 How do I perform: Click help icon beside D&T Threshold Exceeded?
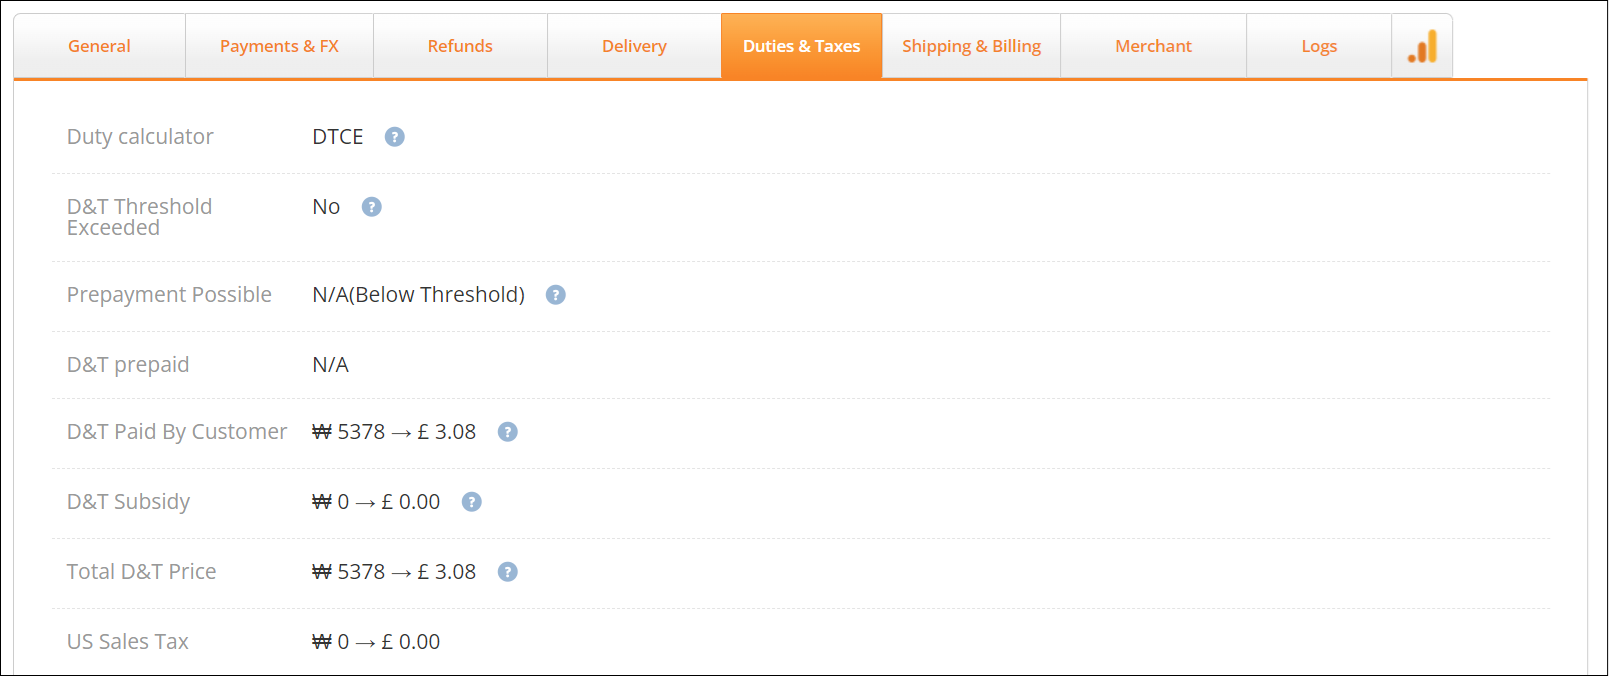[x=372, y=207]
